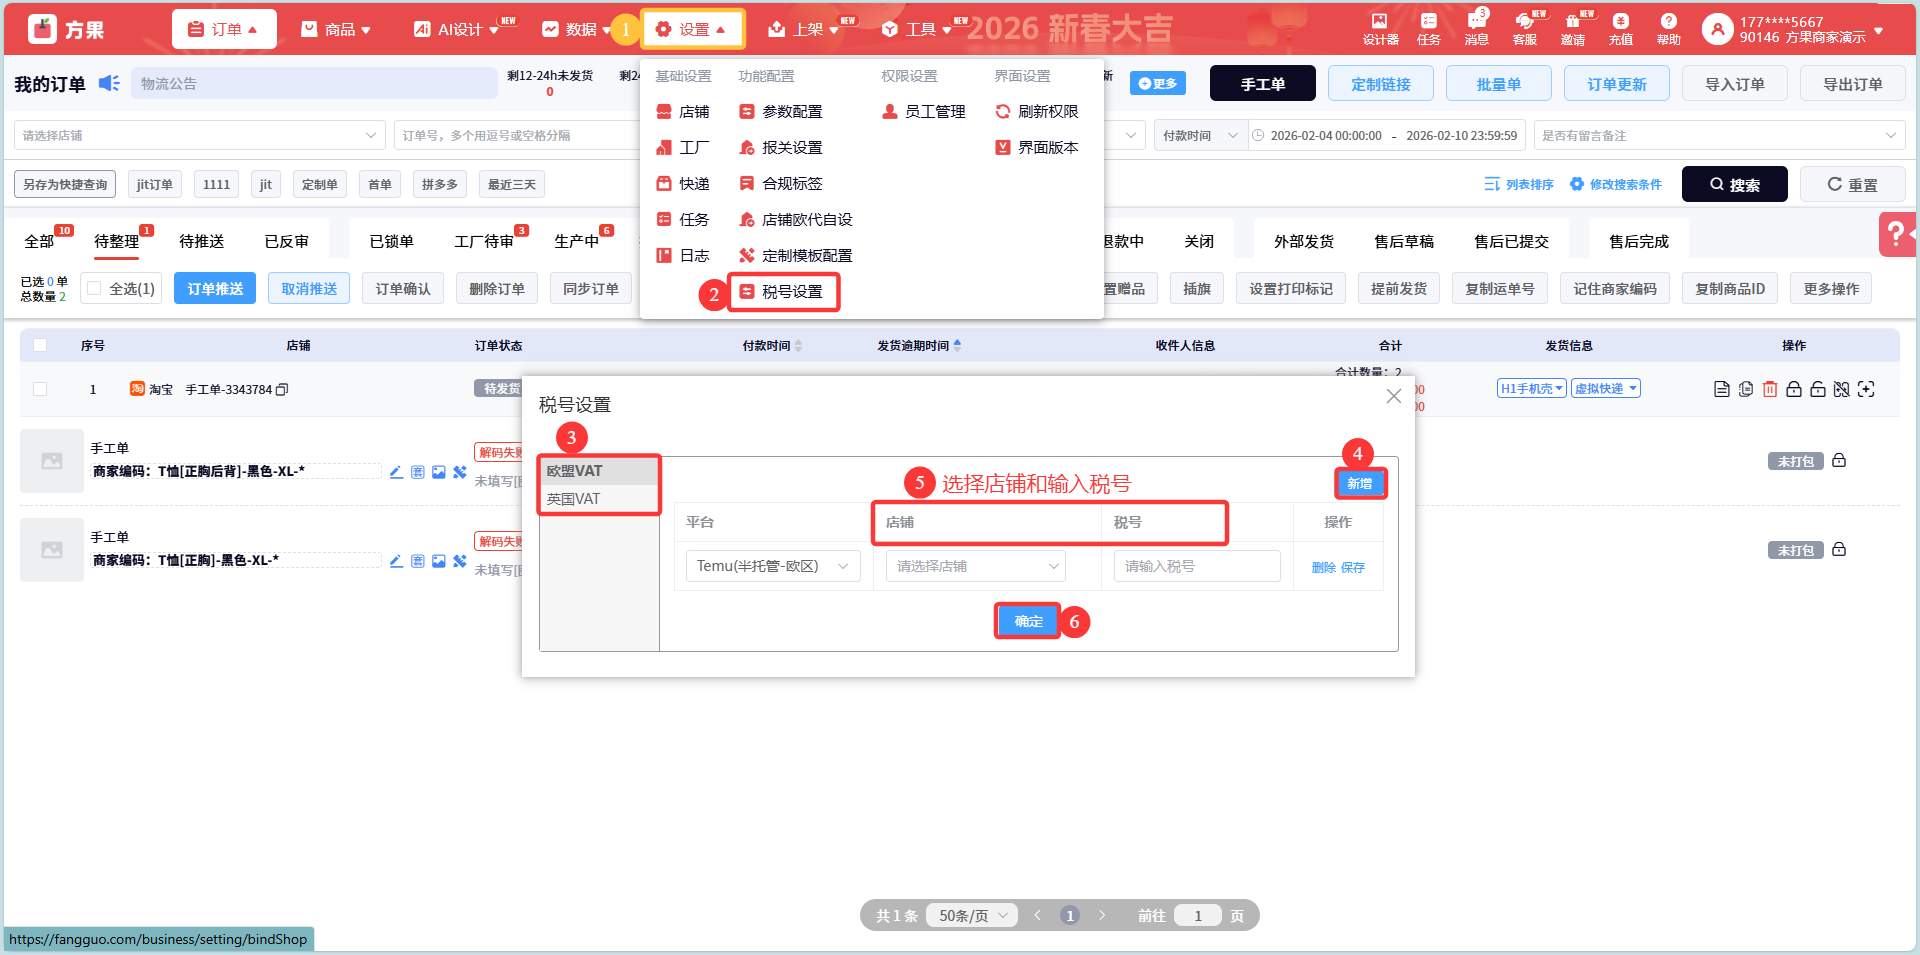The height and width of the screenshot is (955, 1920).
Task: Click the 物流公告 speaker announcement icon
Action: pos(109,83)
